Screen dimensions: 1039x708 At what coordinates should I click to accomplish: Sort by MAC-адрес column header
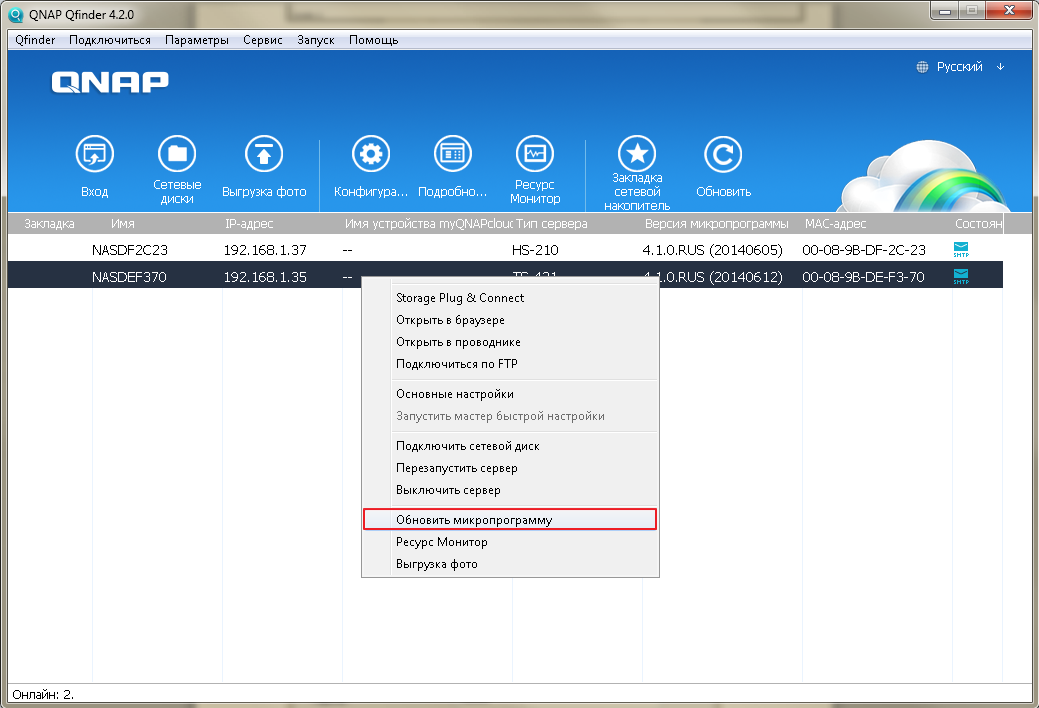coord(836,224)
